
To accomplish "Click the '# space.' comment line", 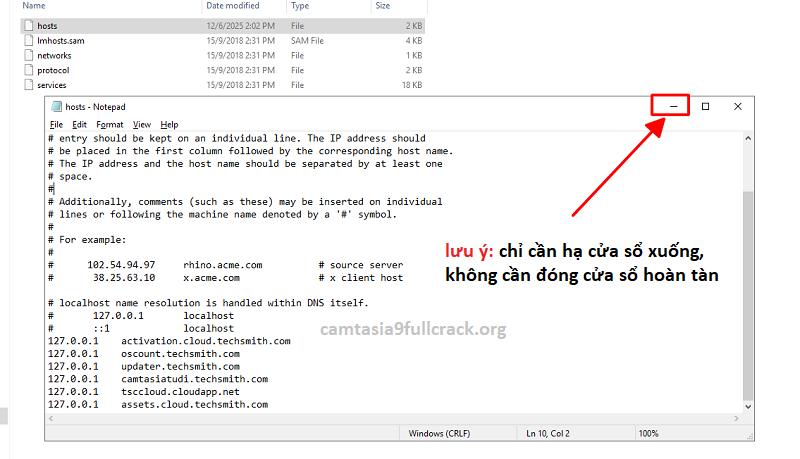I will pyautogui.click(x=70, y=176).
